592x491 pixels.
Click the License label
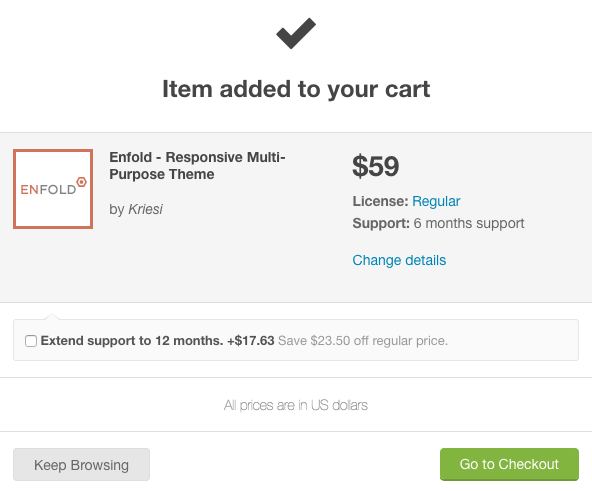point(380,201)
